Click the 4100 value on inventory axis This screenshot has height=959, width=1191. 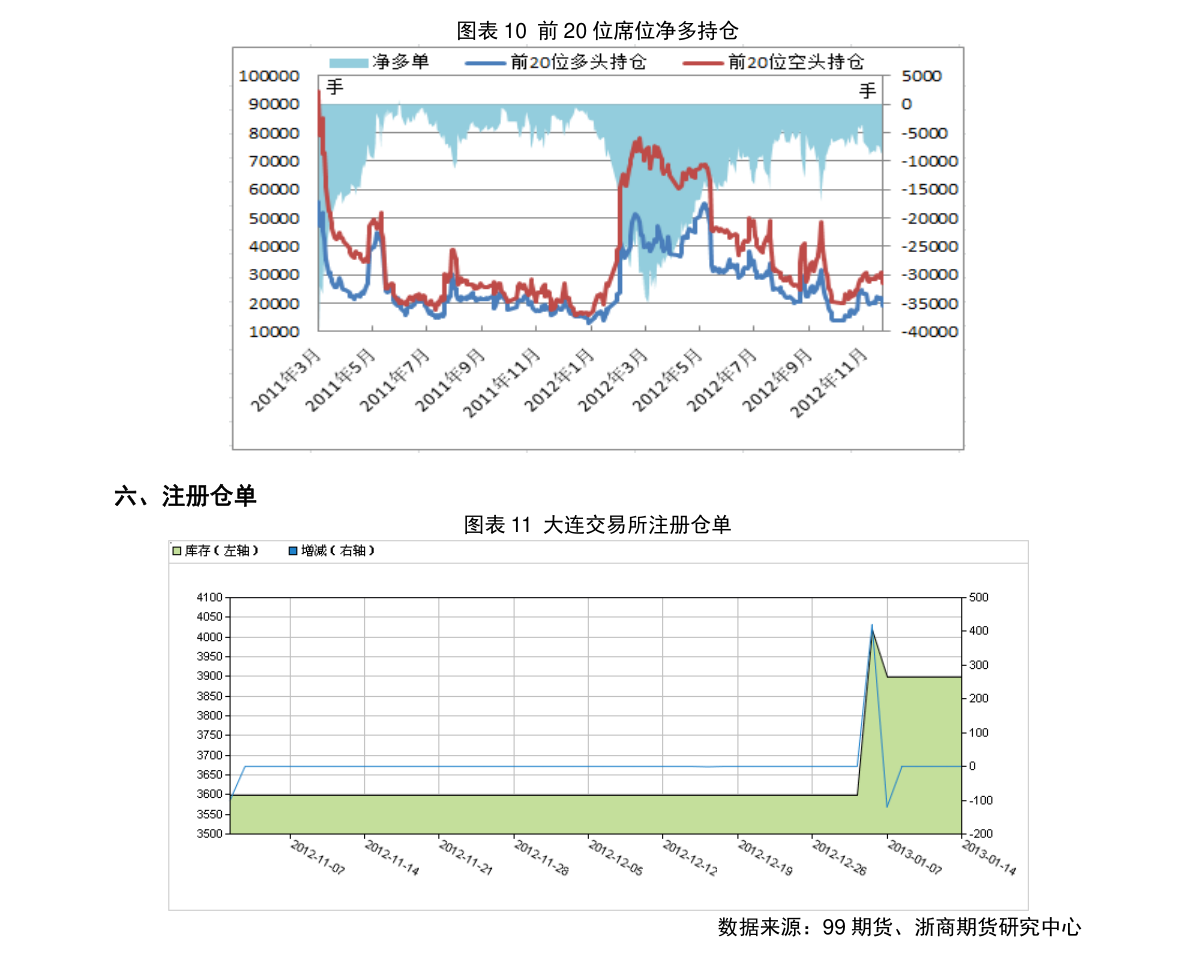pos(210,597)
